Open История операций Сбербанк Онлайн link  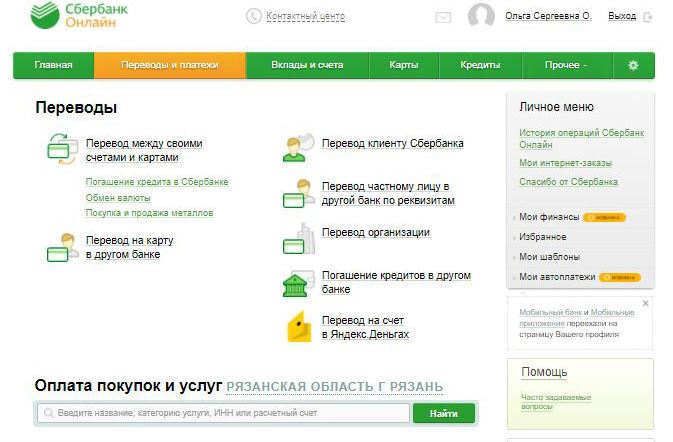[x=582, y=139]
